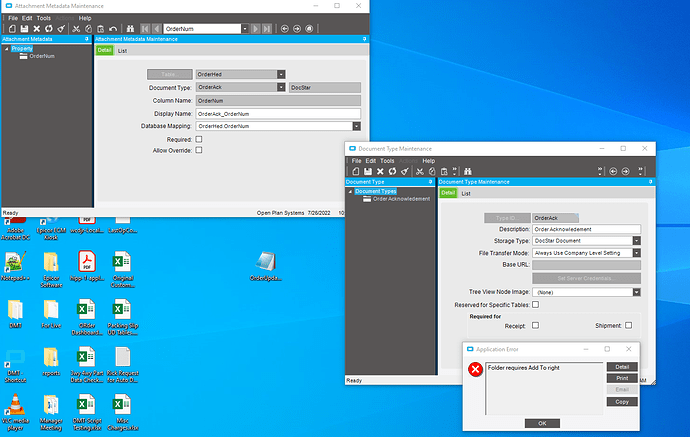Enable the Required checkbox

pyautogui.click(x=199, y=139)
